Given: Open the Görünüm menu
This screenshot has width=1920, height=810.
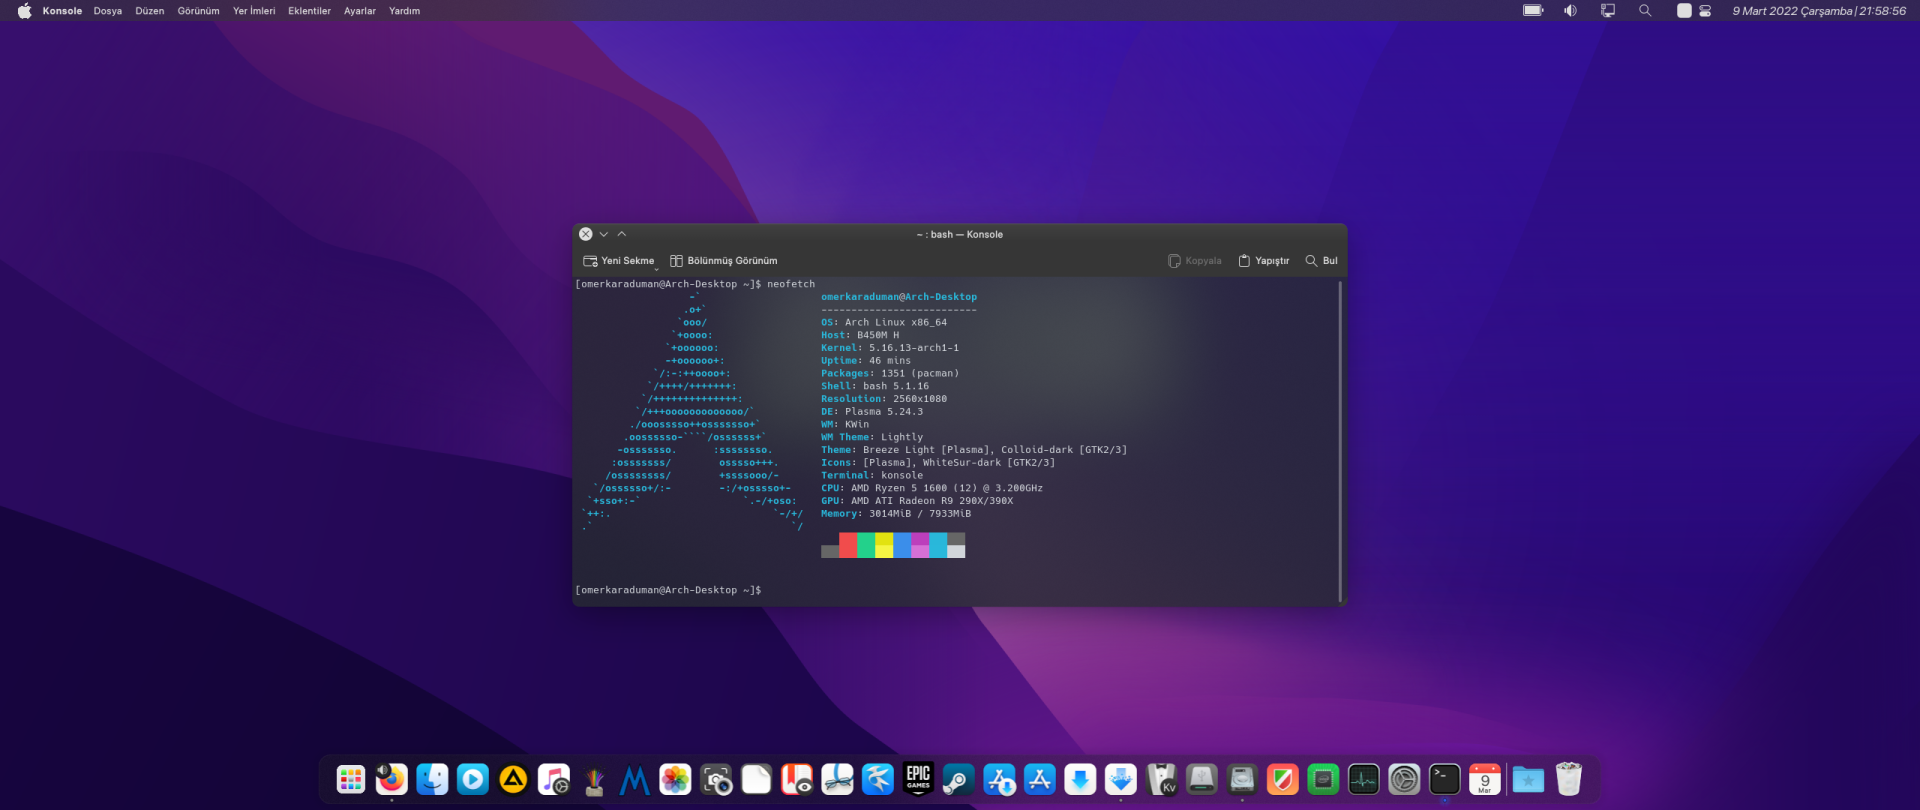Looking at the screenshot, I should tap(199, 11).
